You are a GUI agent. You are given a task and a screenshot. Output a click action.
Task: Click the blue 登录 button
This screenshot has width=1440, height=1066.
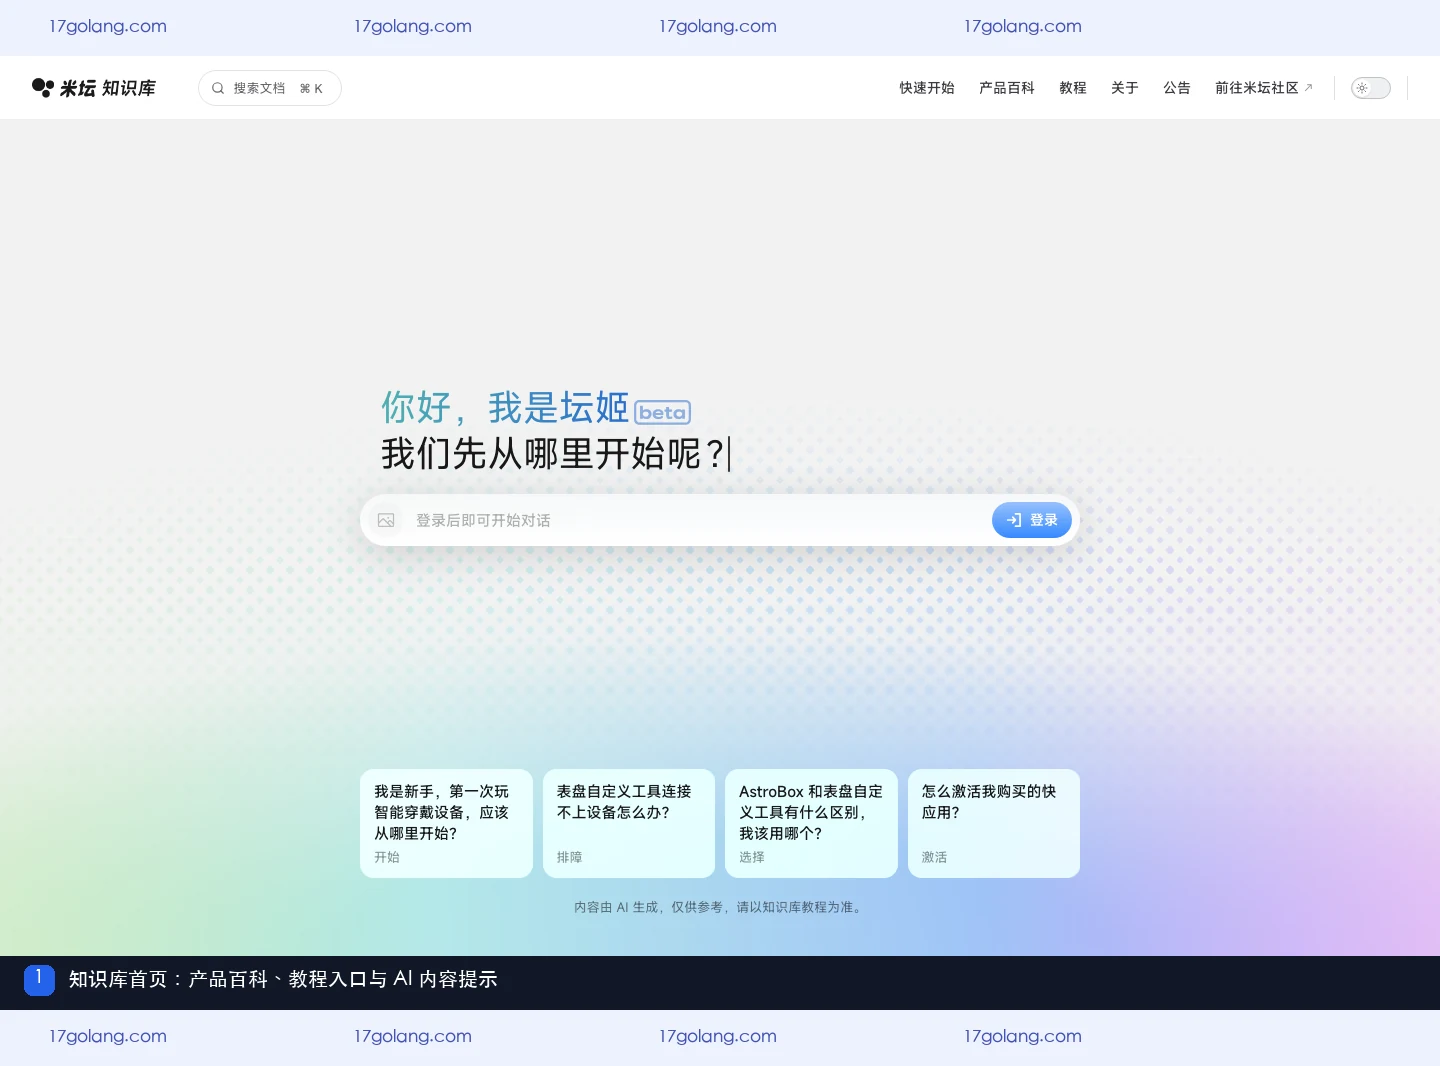[x=1032, y=520]
